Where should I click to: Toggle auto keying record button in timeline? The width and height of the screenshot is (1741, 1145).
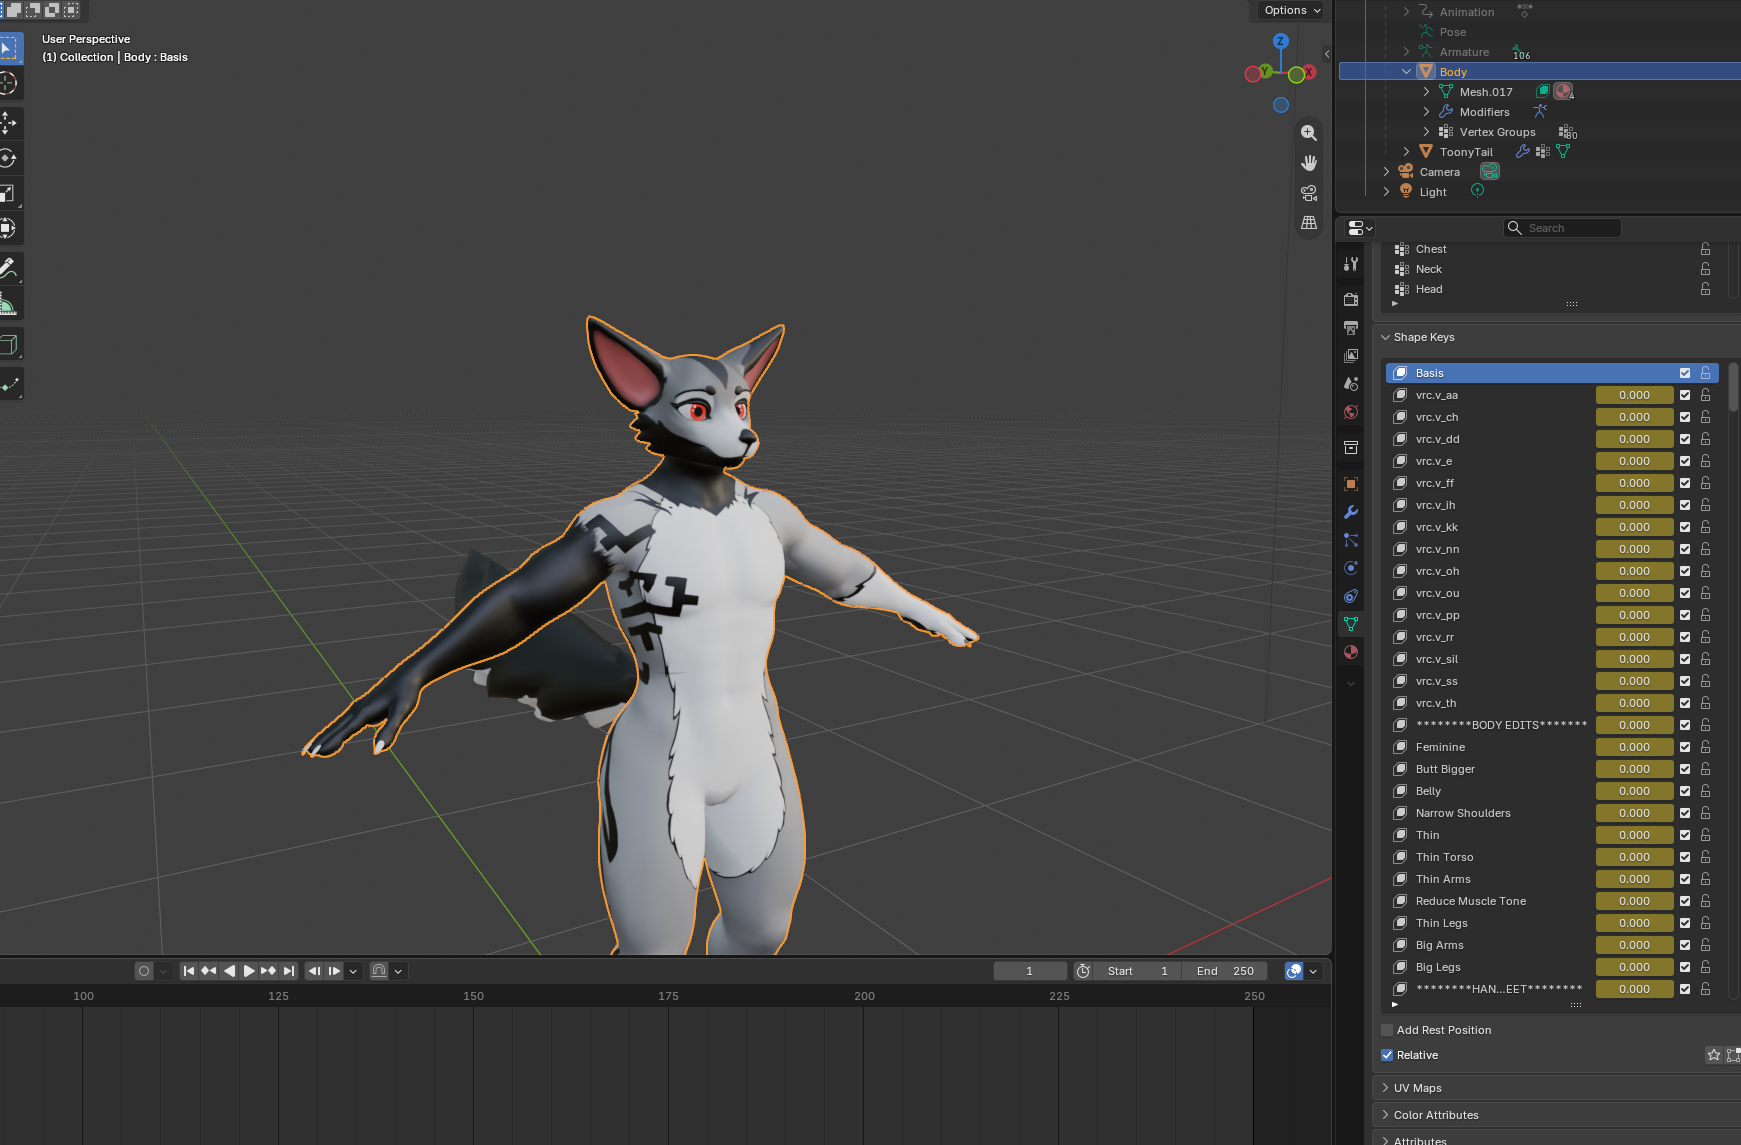(144, 971)
